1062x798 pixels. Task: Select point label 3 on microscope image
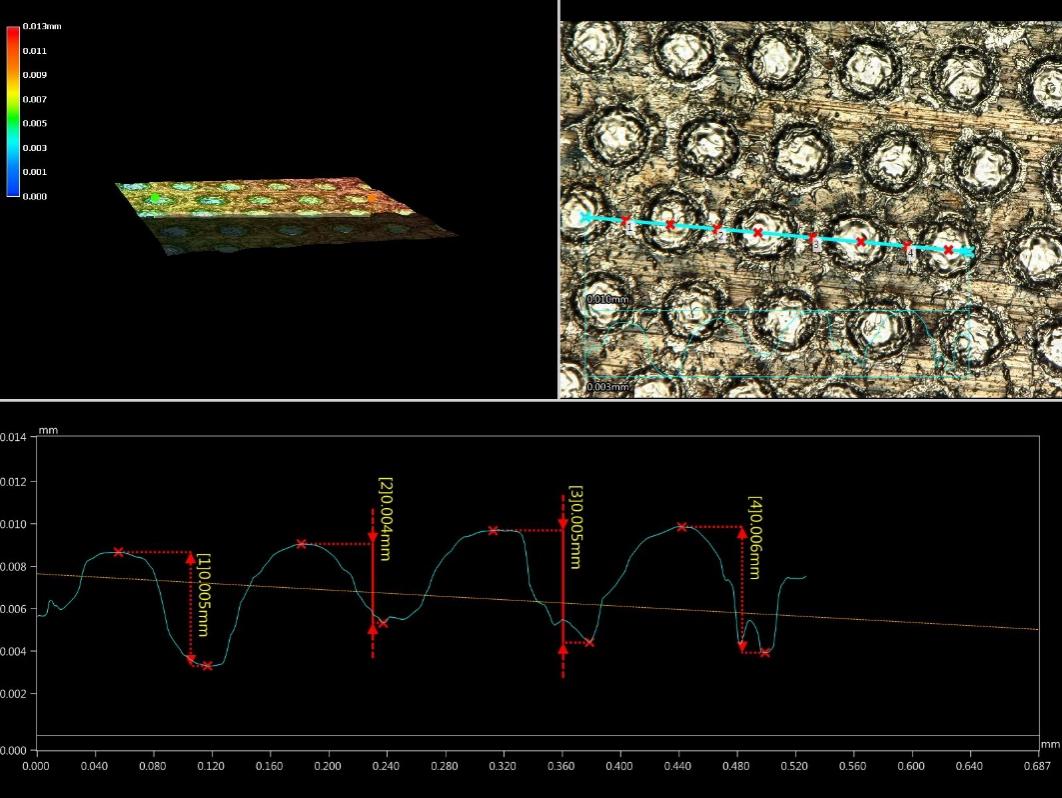pos(816,245)
